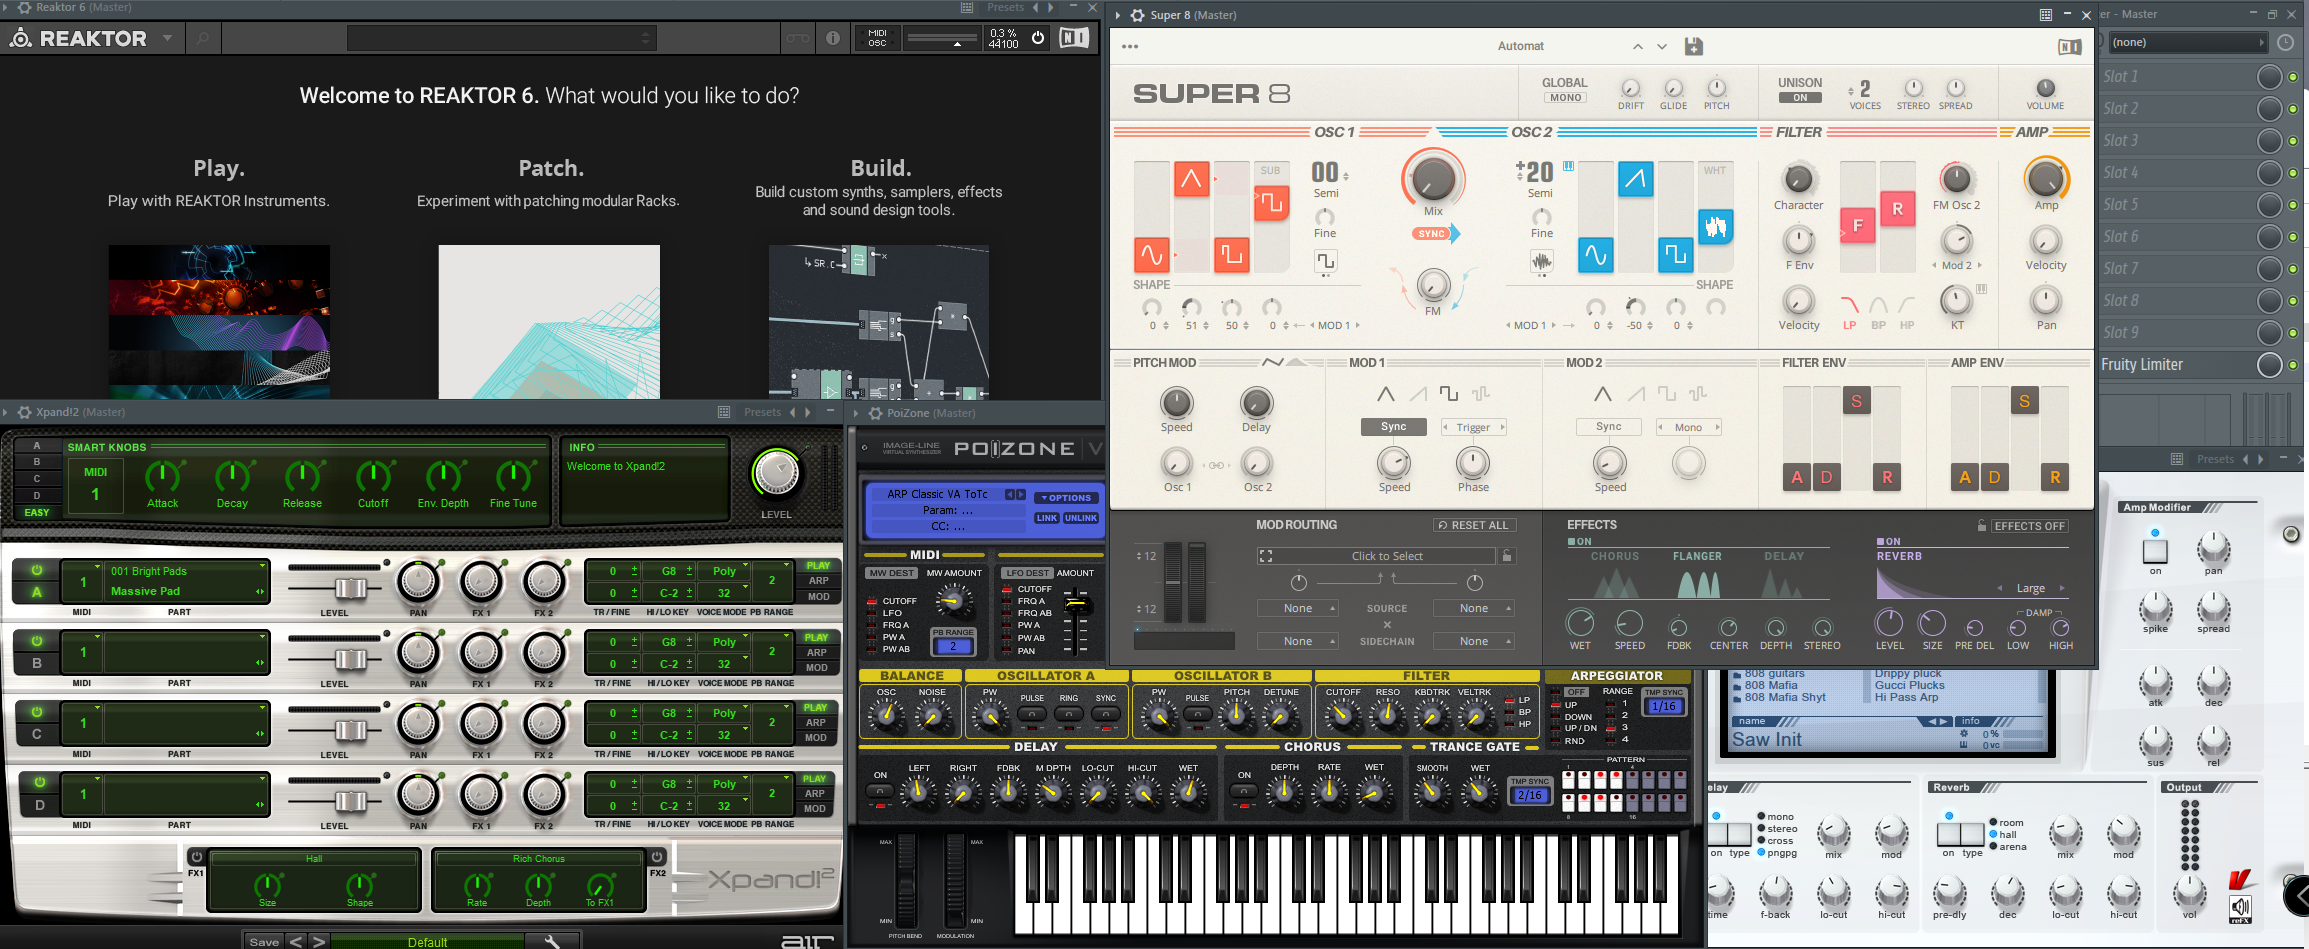
Task: Click RESET ALL in Mod Routing
Action: [1475, 525]
